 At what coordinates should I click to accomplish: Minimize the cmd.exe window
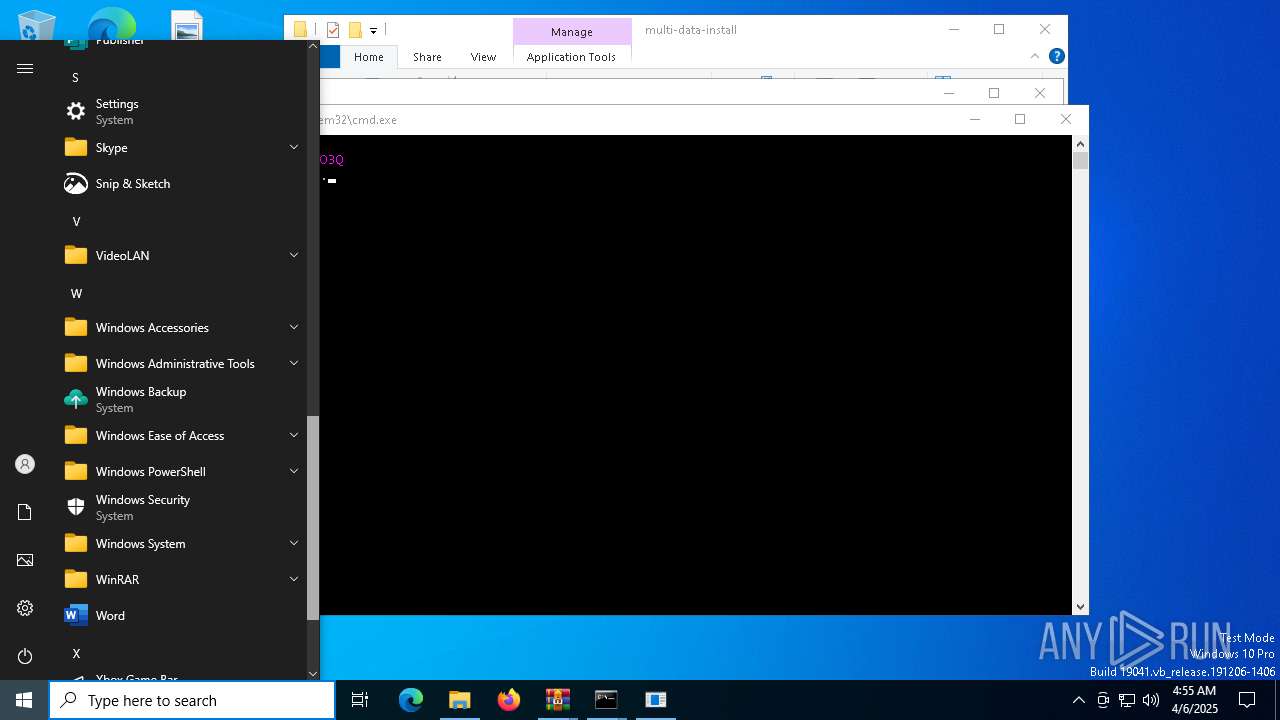coord(975,119)
